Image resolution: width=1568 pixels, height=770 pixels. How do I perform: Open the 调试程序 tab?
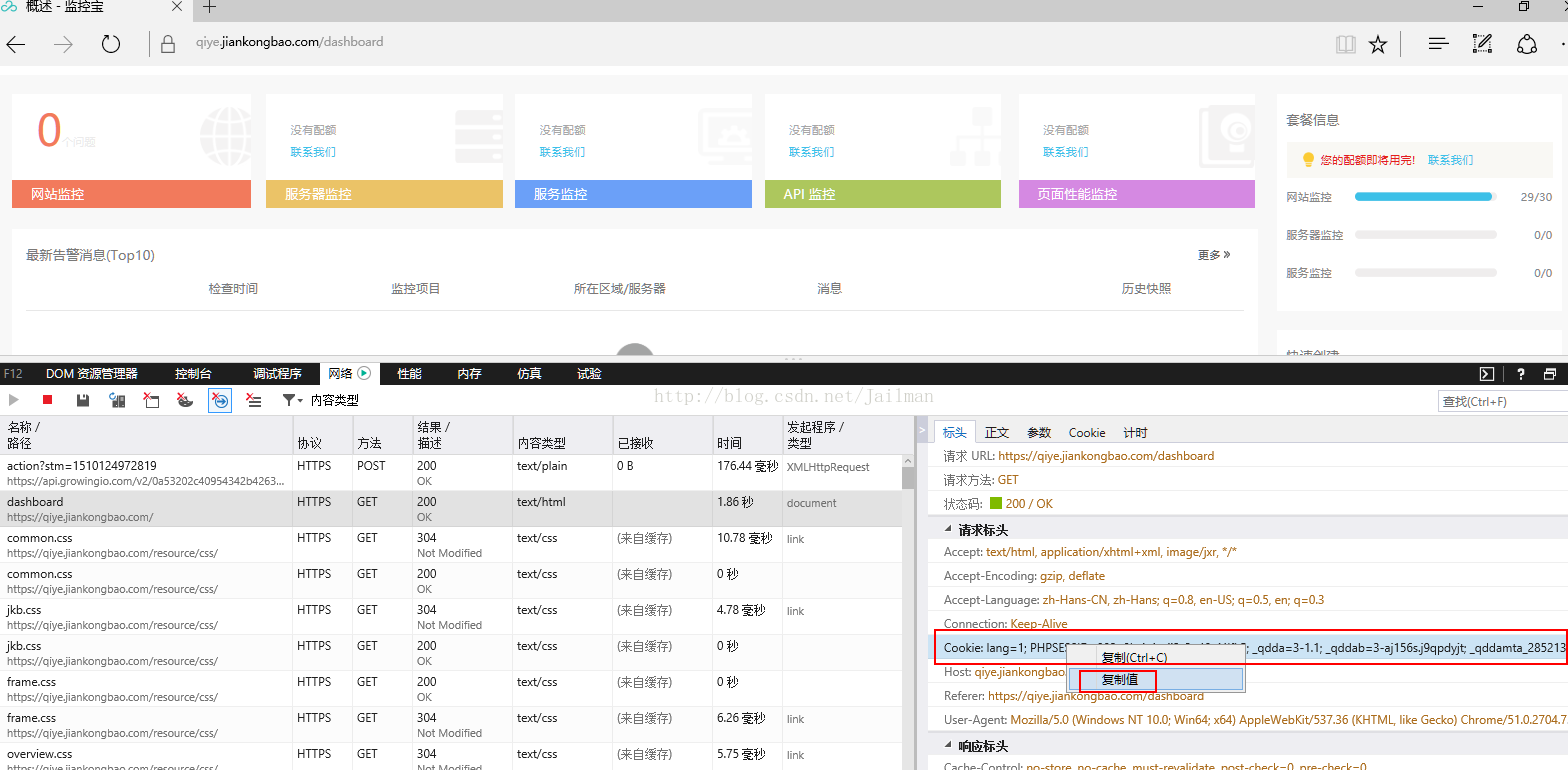point(277,374)
